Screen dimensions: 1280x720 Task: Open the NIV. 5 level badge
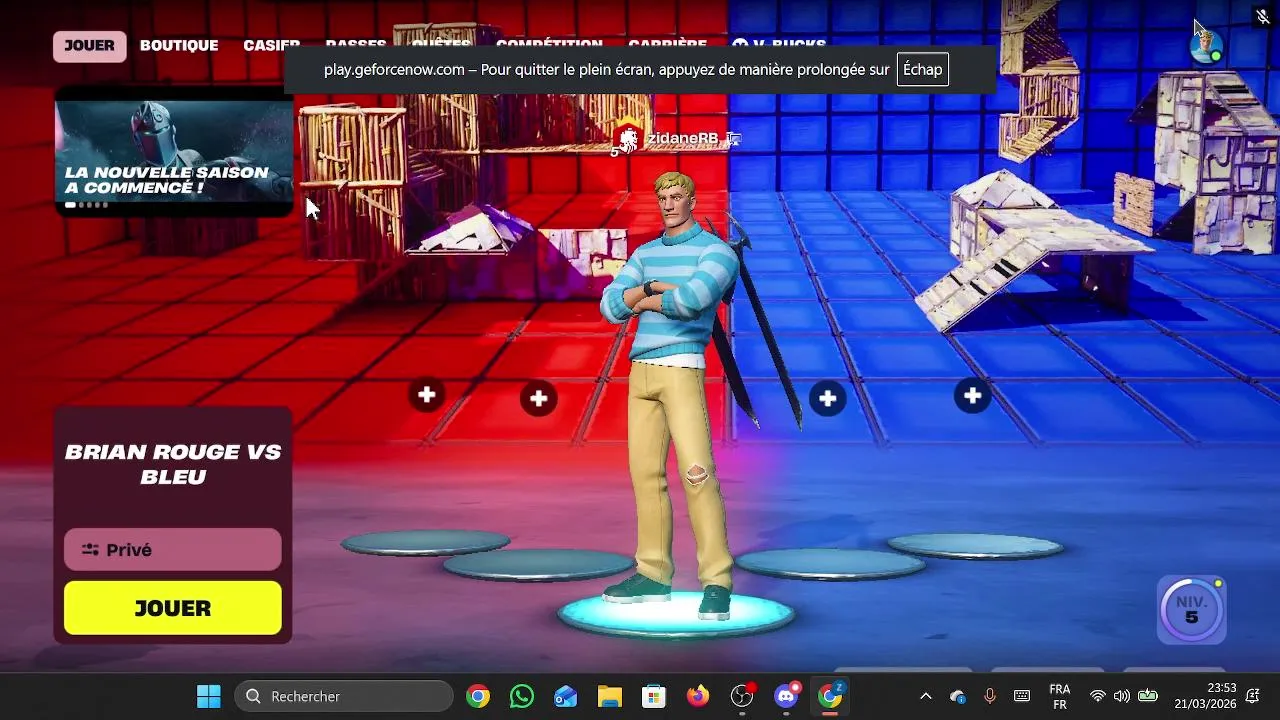[1191, 609]
